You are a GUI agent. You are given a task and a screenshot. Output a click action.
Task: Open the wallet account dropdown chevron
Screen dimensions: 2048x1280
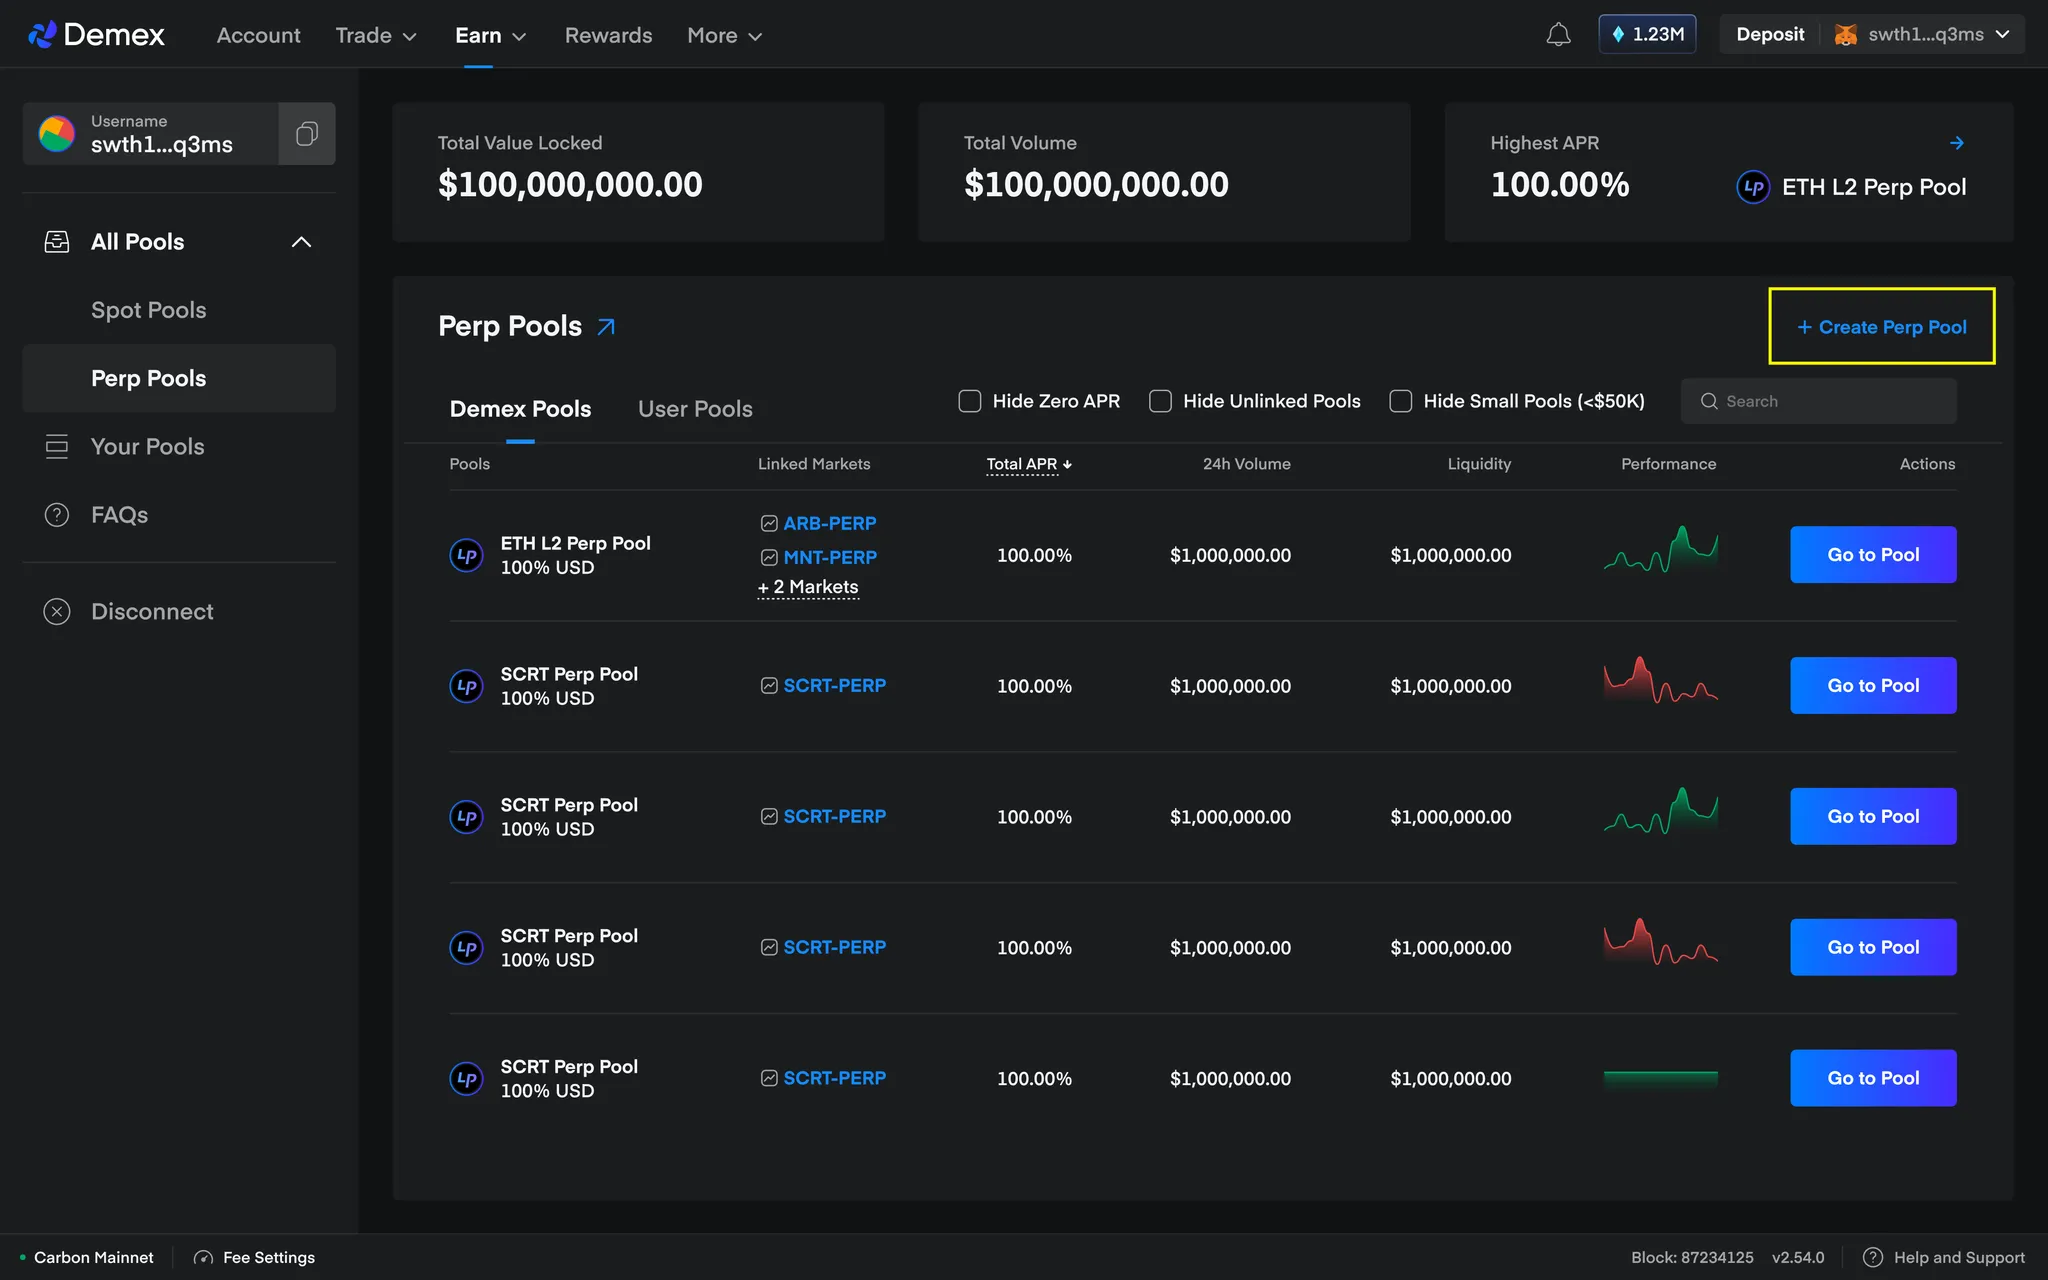[2002, 35]
